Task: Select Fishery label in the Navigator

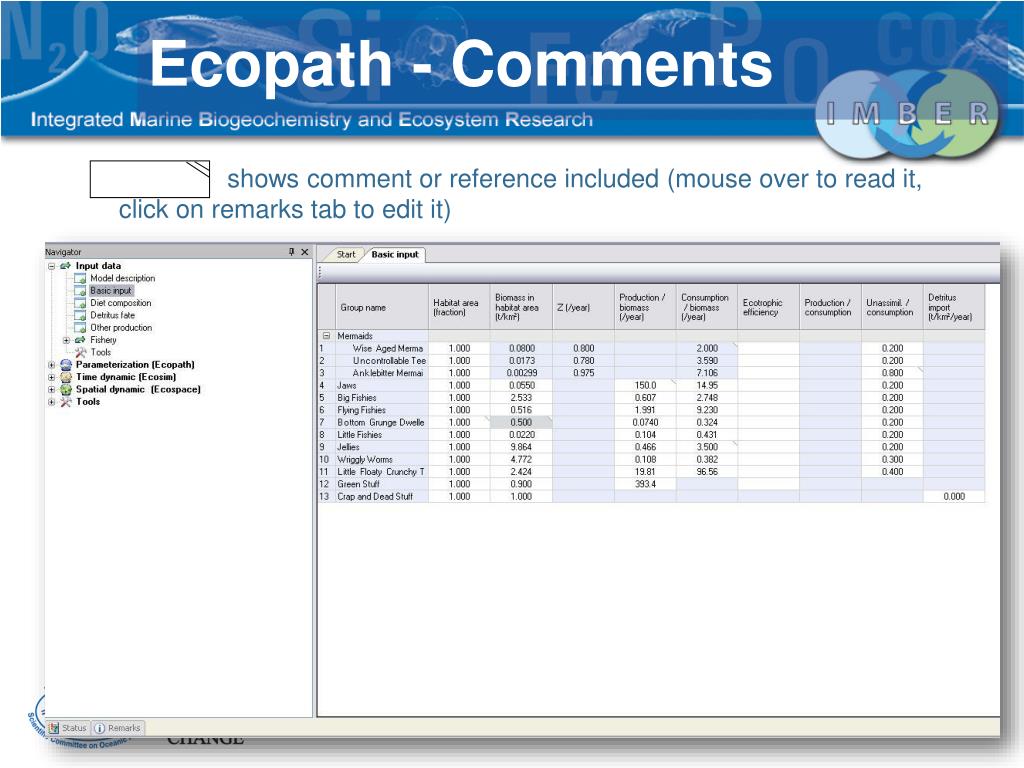Action: (103, 340)
